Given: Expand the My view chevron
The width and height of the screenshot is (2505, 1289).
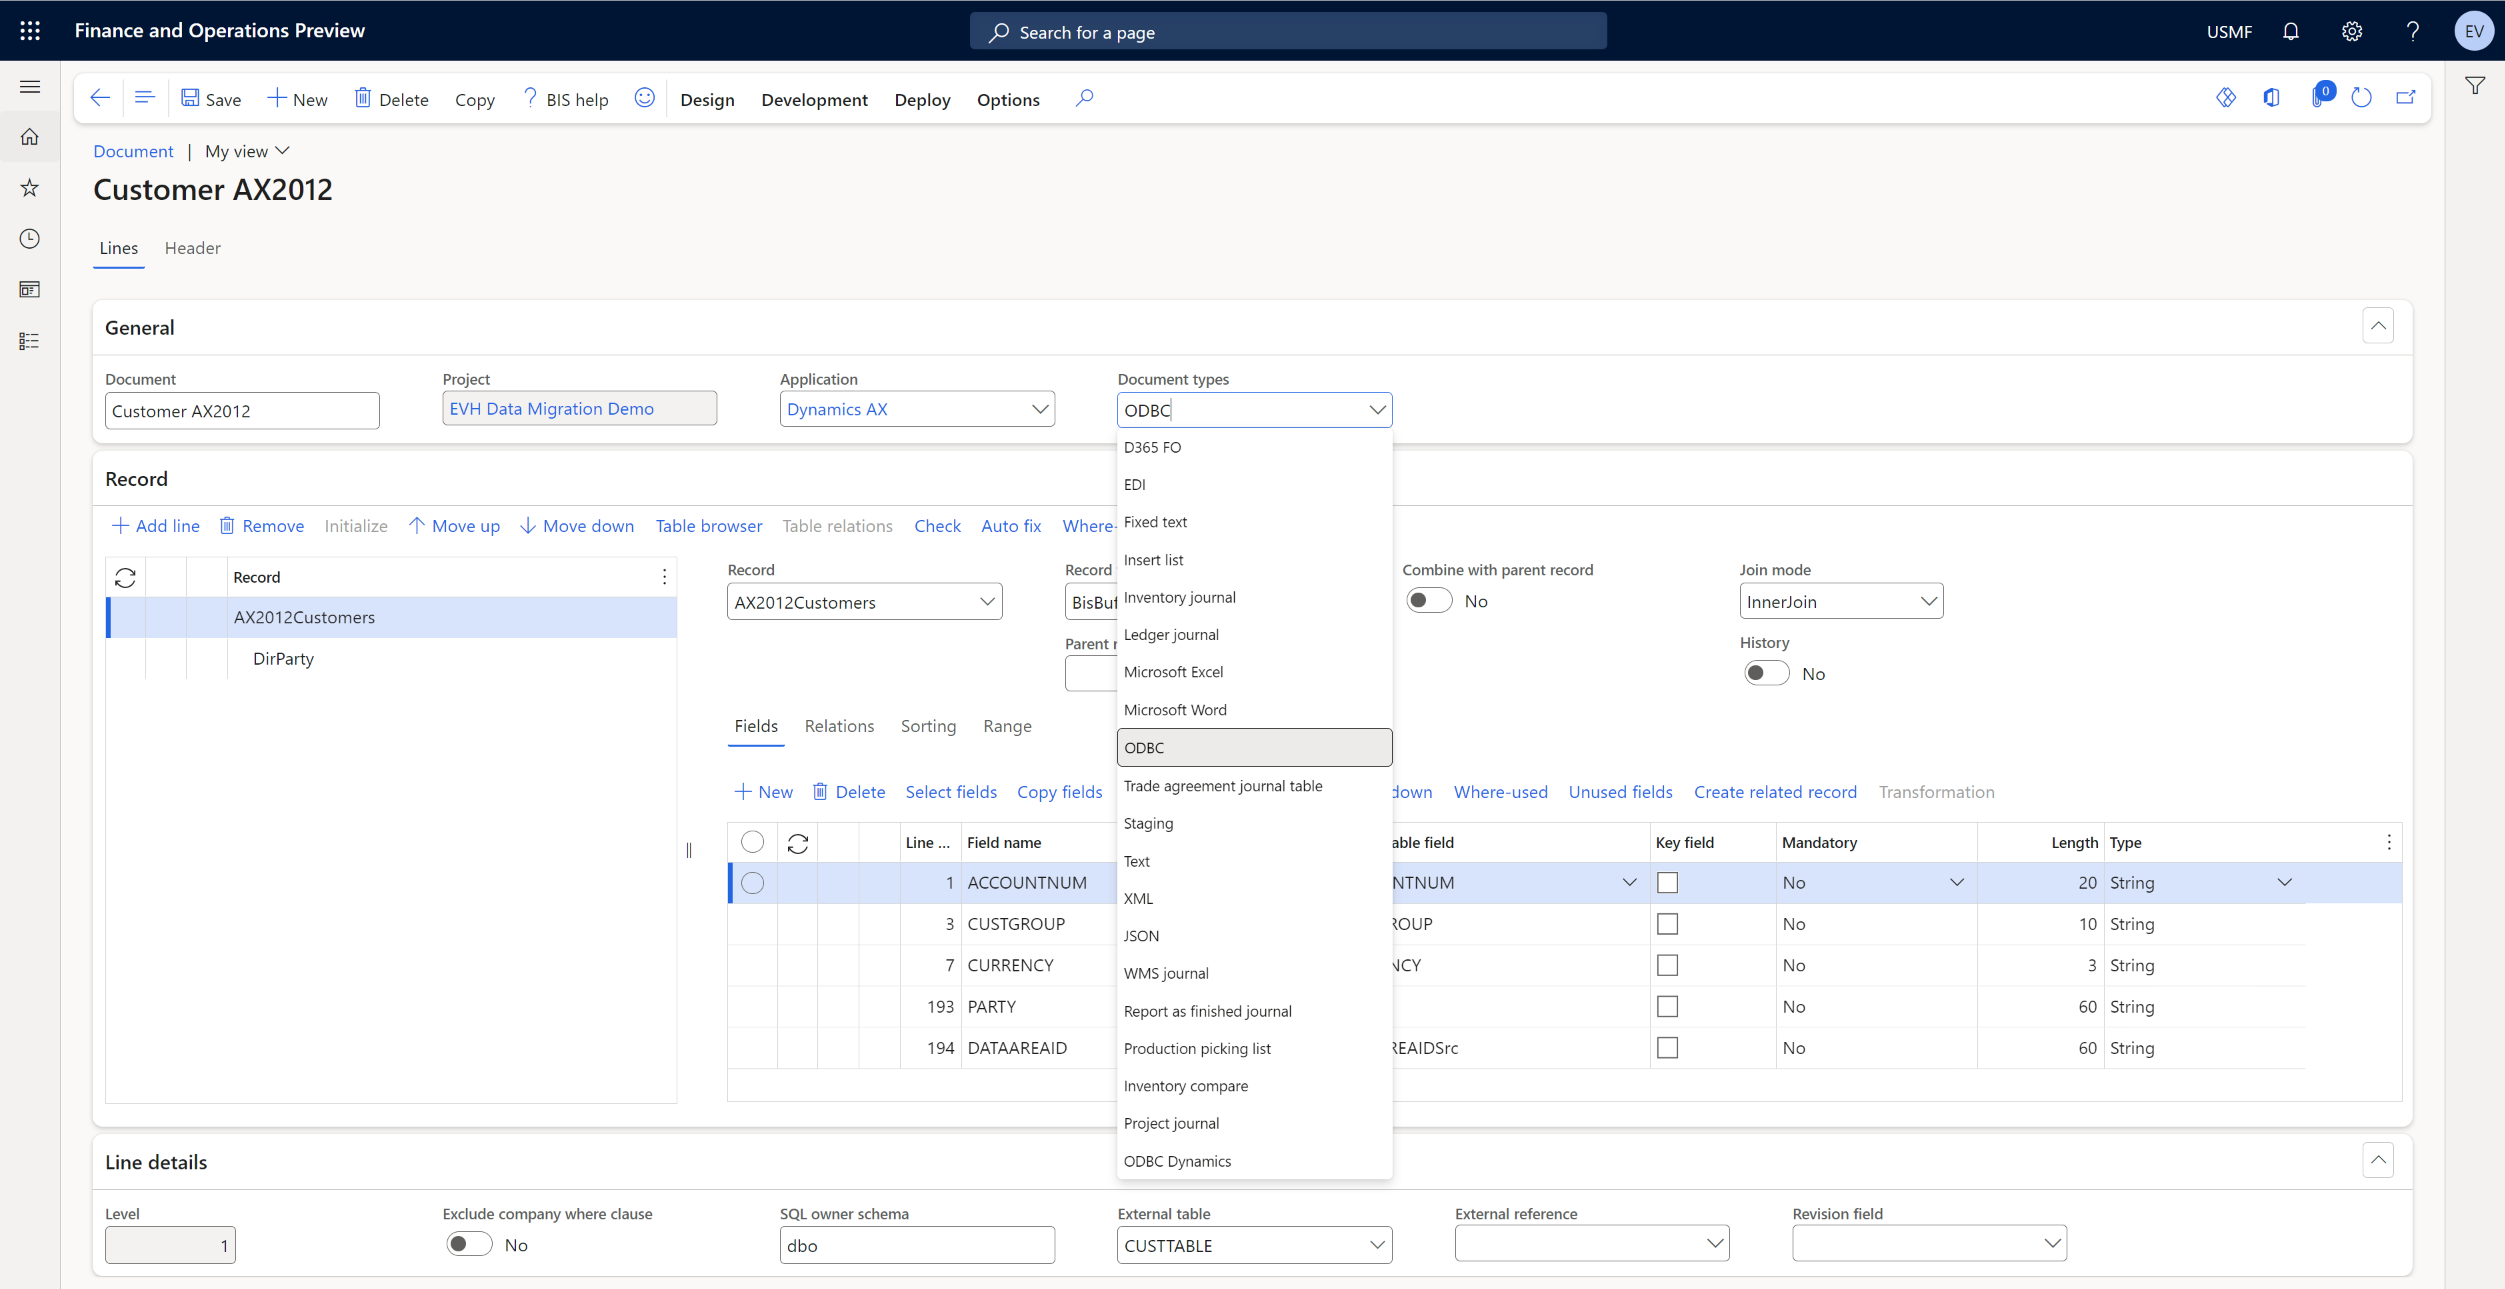Looking at the screenshot, I should point(283,151).
